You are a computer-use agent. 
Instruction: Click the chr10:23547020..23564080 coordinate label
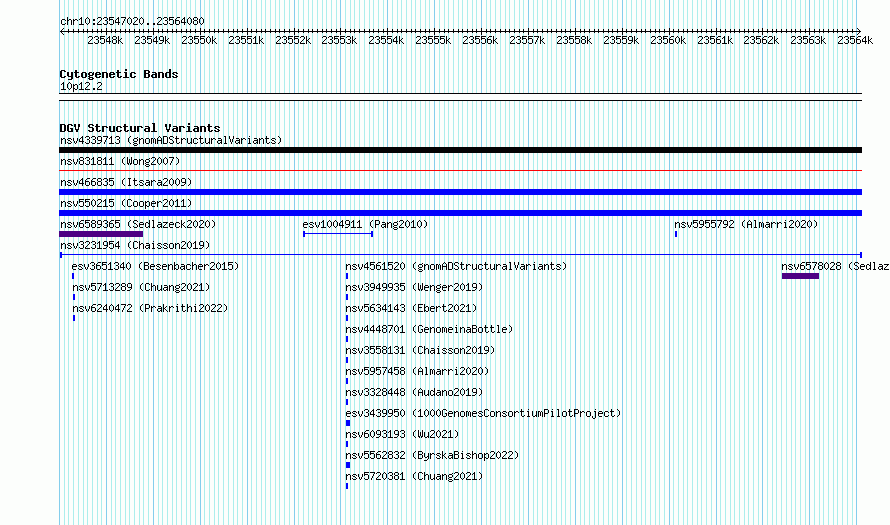pos(132,21)
